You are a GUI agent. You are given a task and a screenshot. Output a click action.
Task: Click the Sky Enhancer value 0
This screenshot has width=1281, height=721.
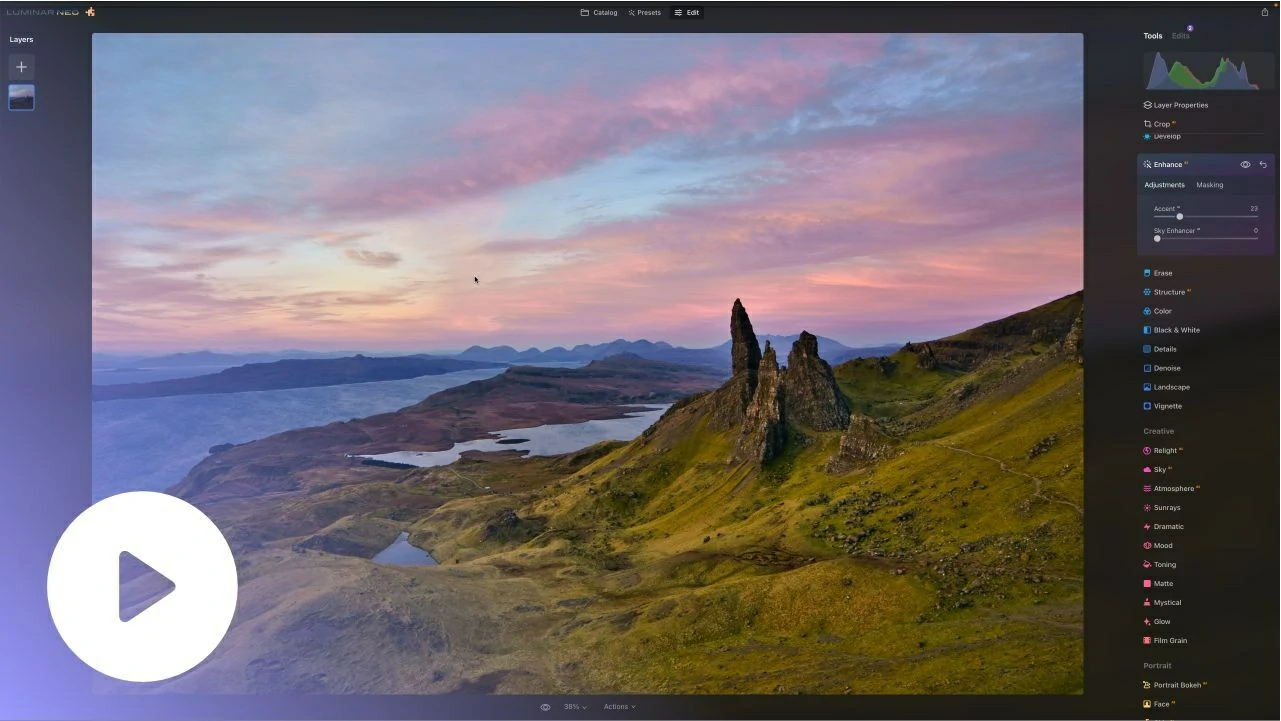click(x=1256, y=231)
